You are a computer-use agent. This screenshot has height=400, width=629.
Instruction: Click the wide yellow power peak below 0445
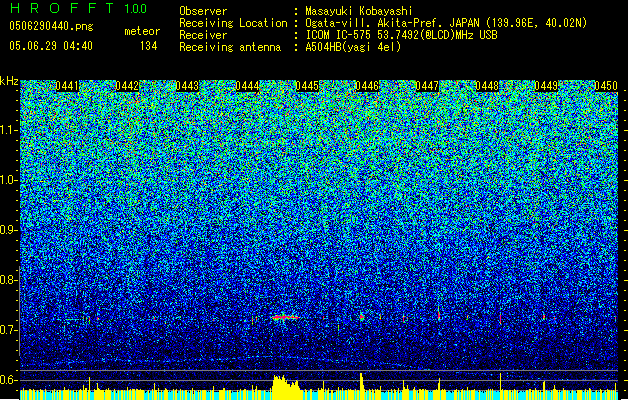(x=286, y=388)
